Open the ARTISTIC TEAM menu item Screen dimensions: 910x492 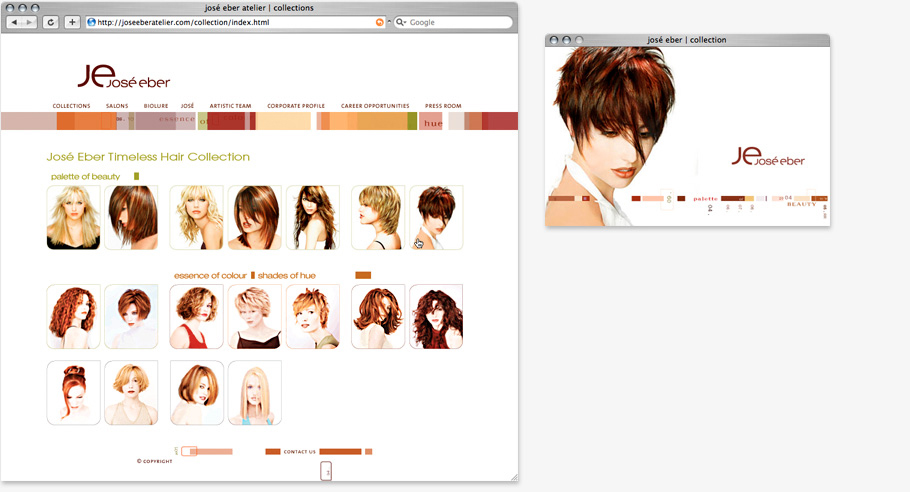pyautogui.click(x=230, y=106)
